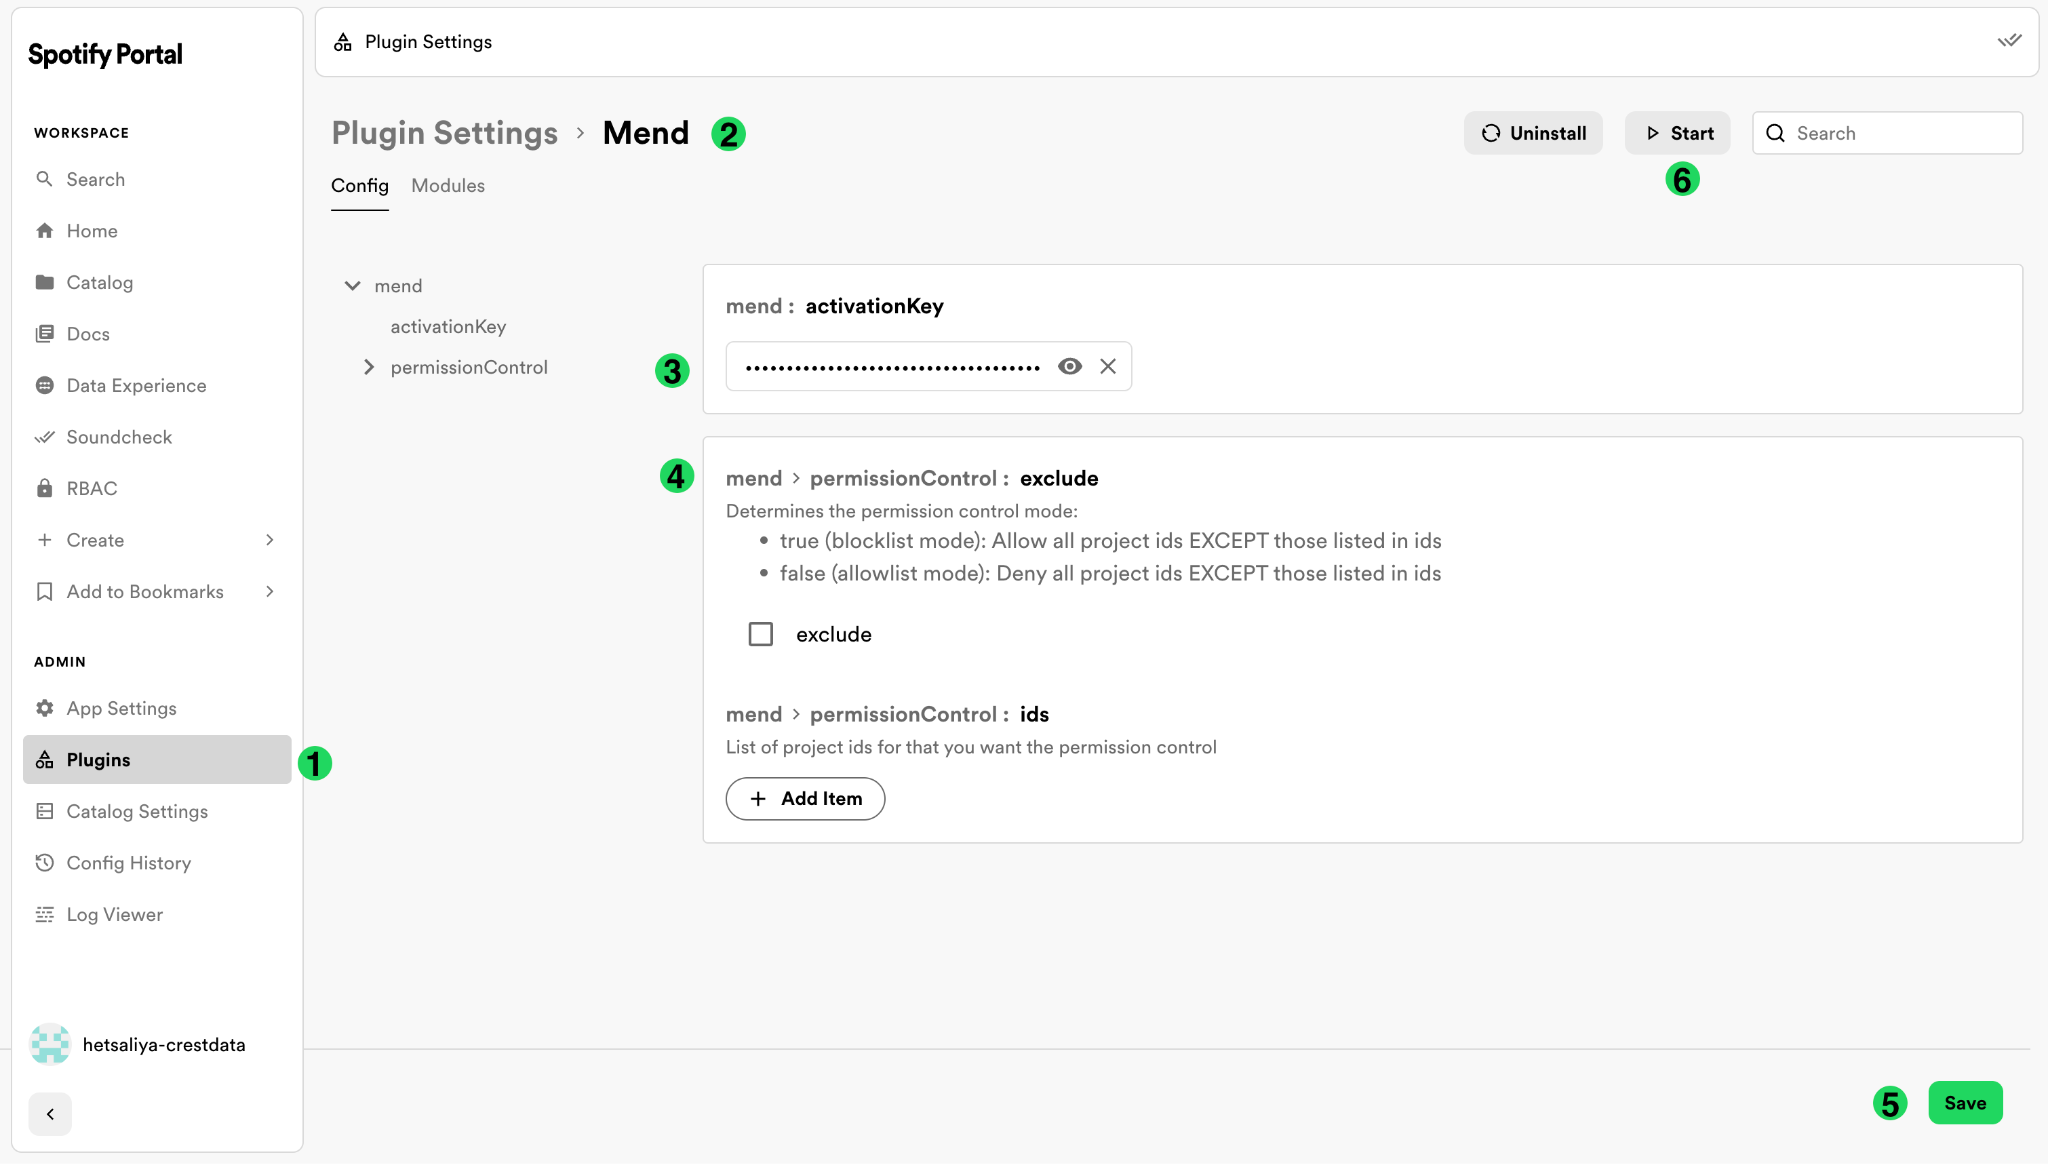The image size is (2048, 1164).
Task: Clear the activationKey field with X
Action: coord(1108,366)
